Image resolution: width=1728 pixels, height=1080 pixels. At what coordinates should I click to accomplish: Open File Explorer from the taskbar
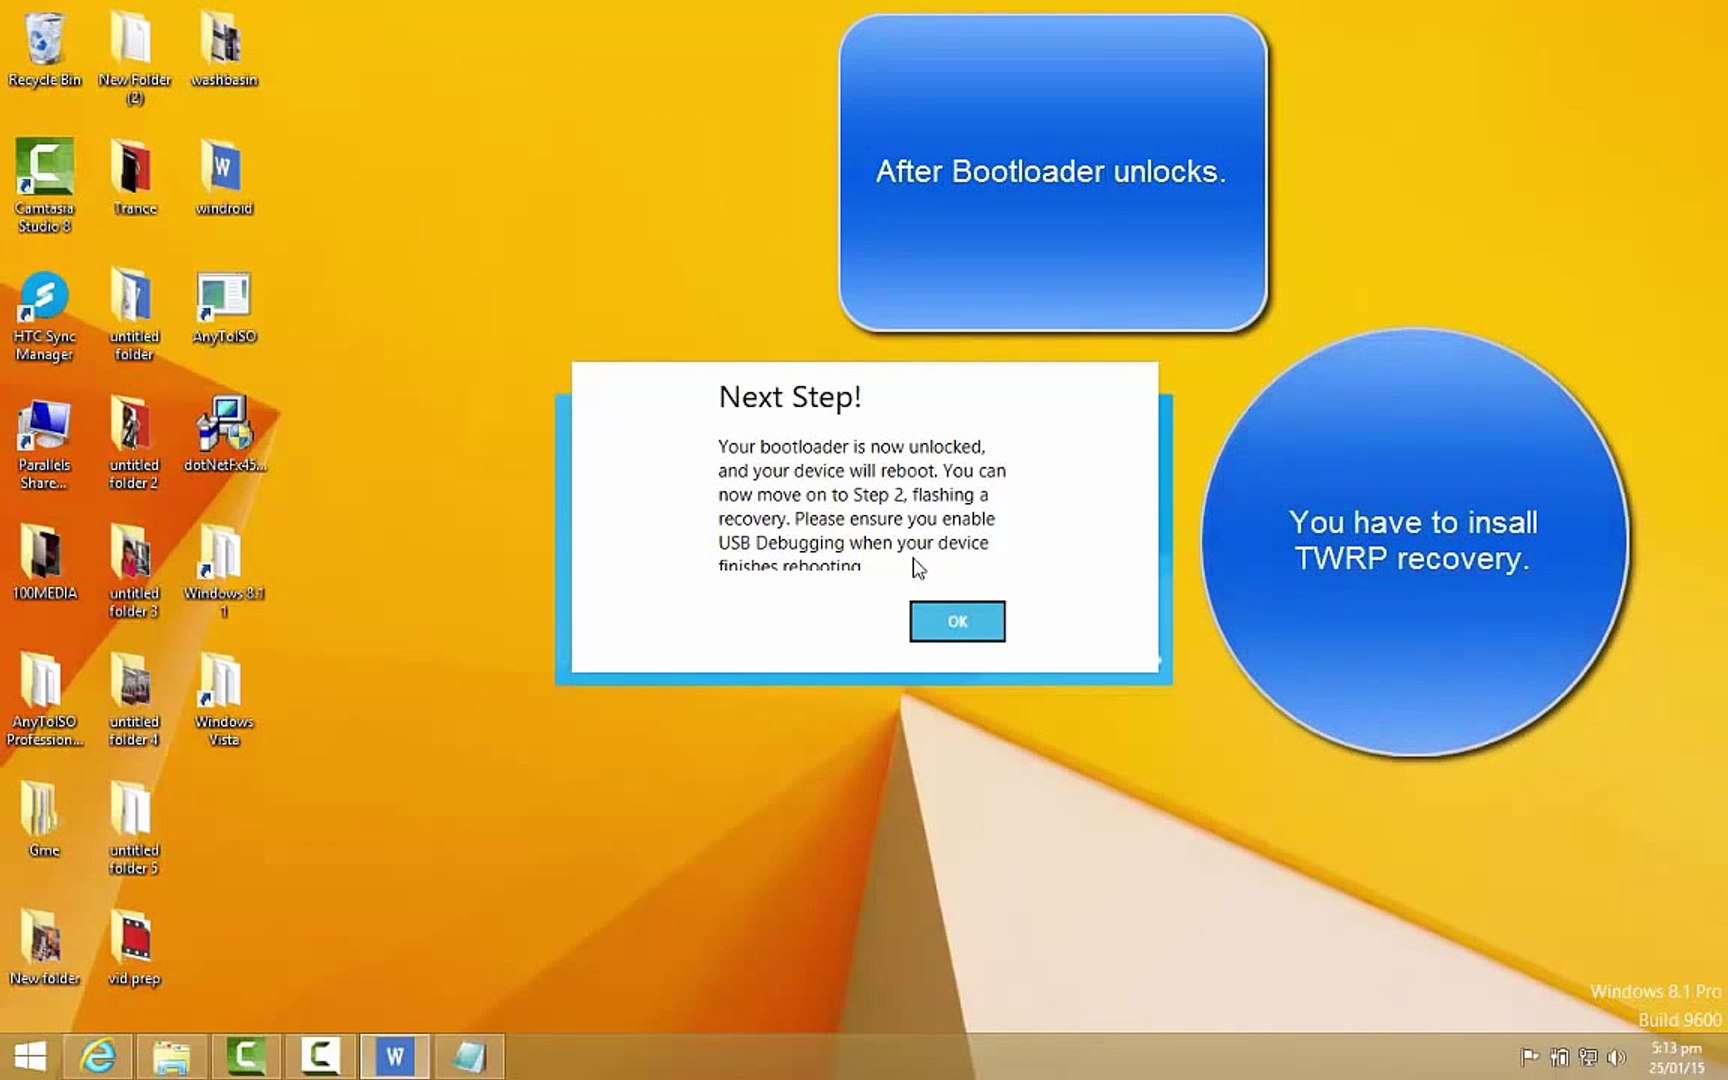pyautogui.click(x=171, y=1056)
